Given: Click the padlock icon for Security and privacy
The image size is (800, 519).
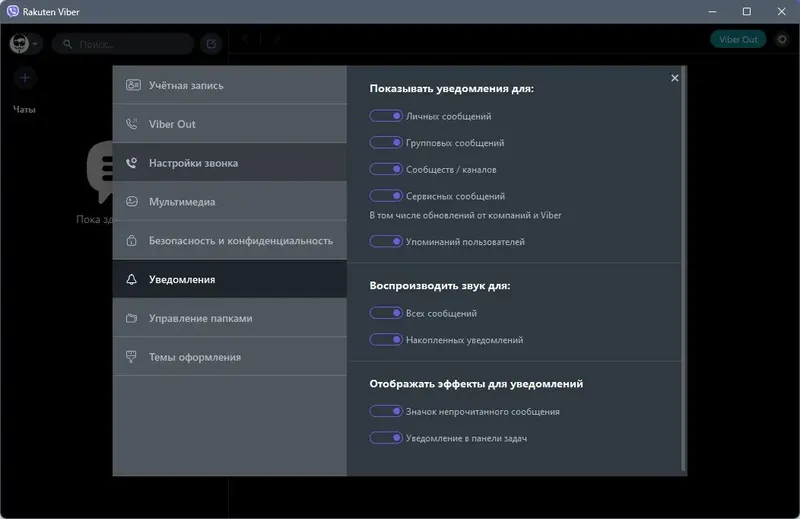Looking at the screenshot, I should pyautogui.click(x=132, y=240).
